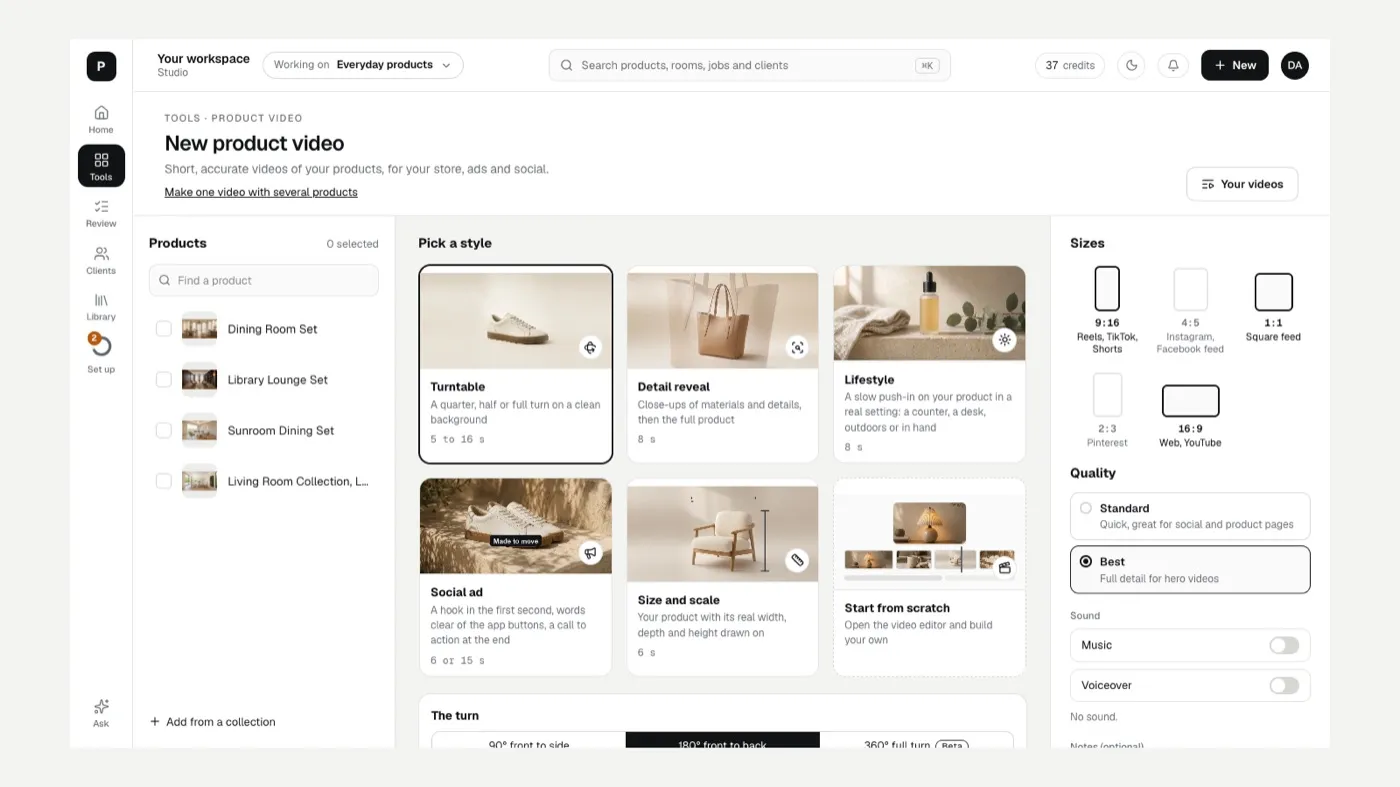This screenshot has height=787, width=1400.
Task: Check the Library Lounge Set checkbox
Action: pos(164,380)
